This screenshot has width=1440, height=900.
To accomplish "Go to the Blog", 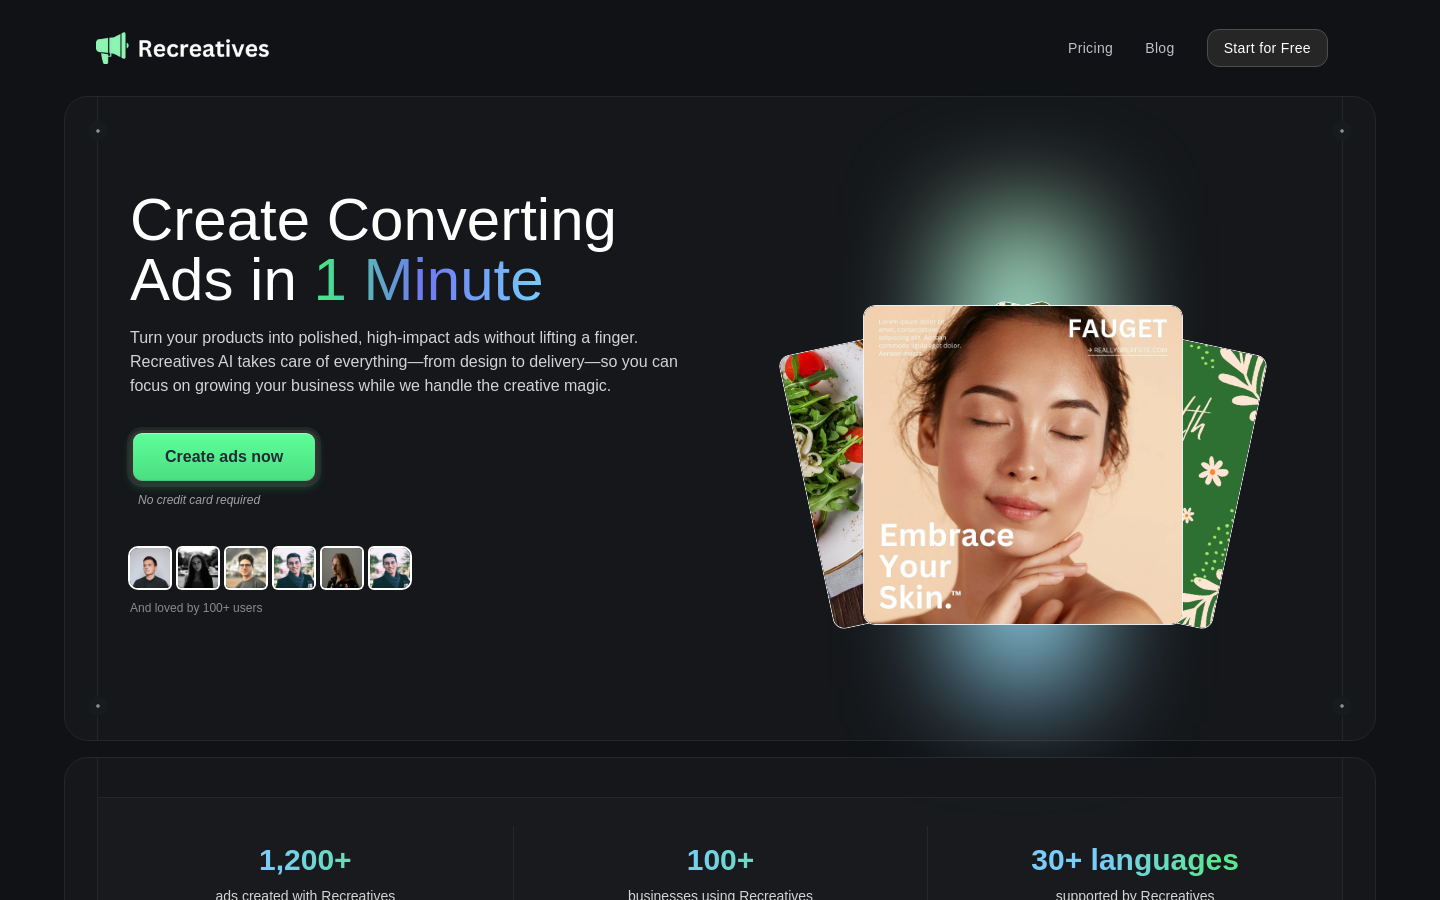I will [1160, 48].
